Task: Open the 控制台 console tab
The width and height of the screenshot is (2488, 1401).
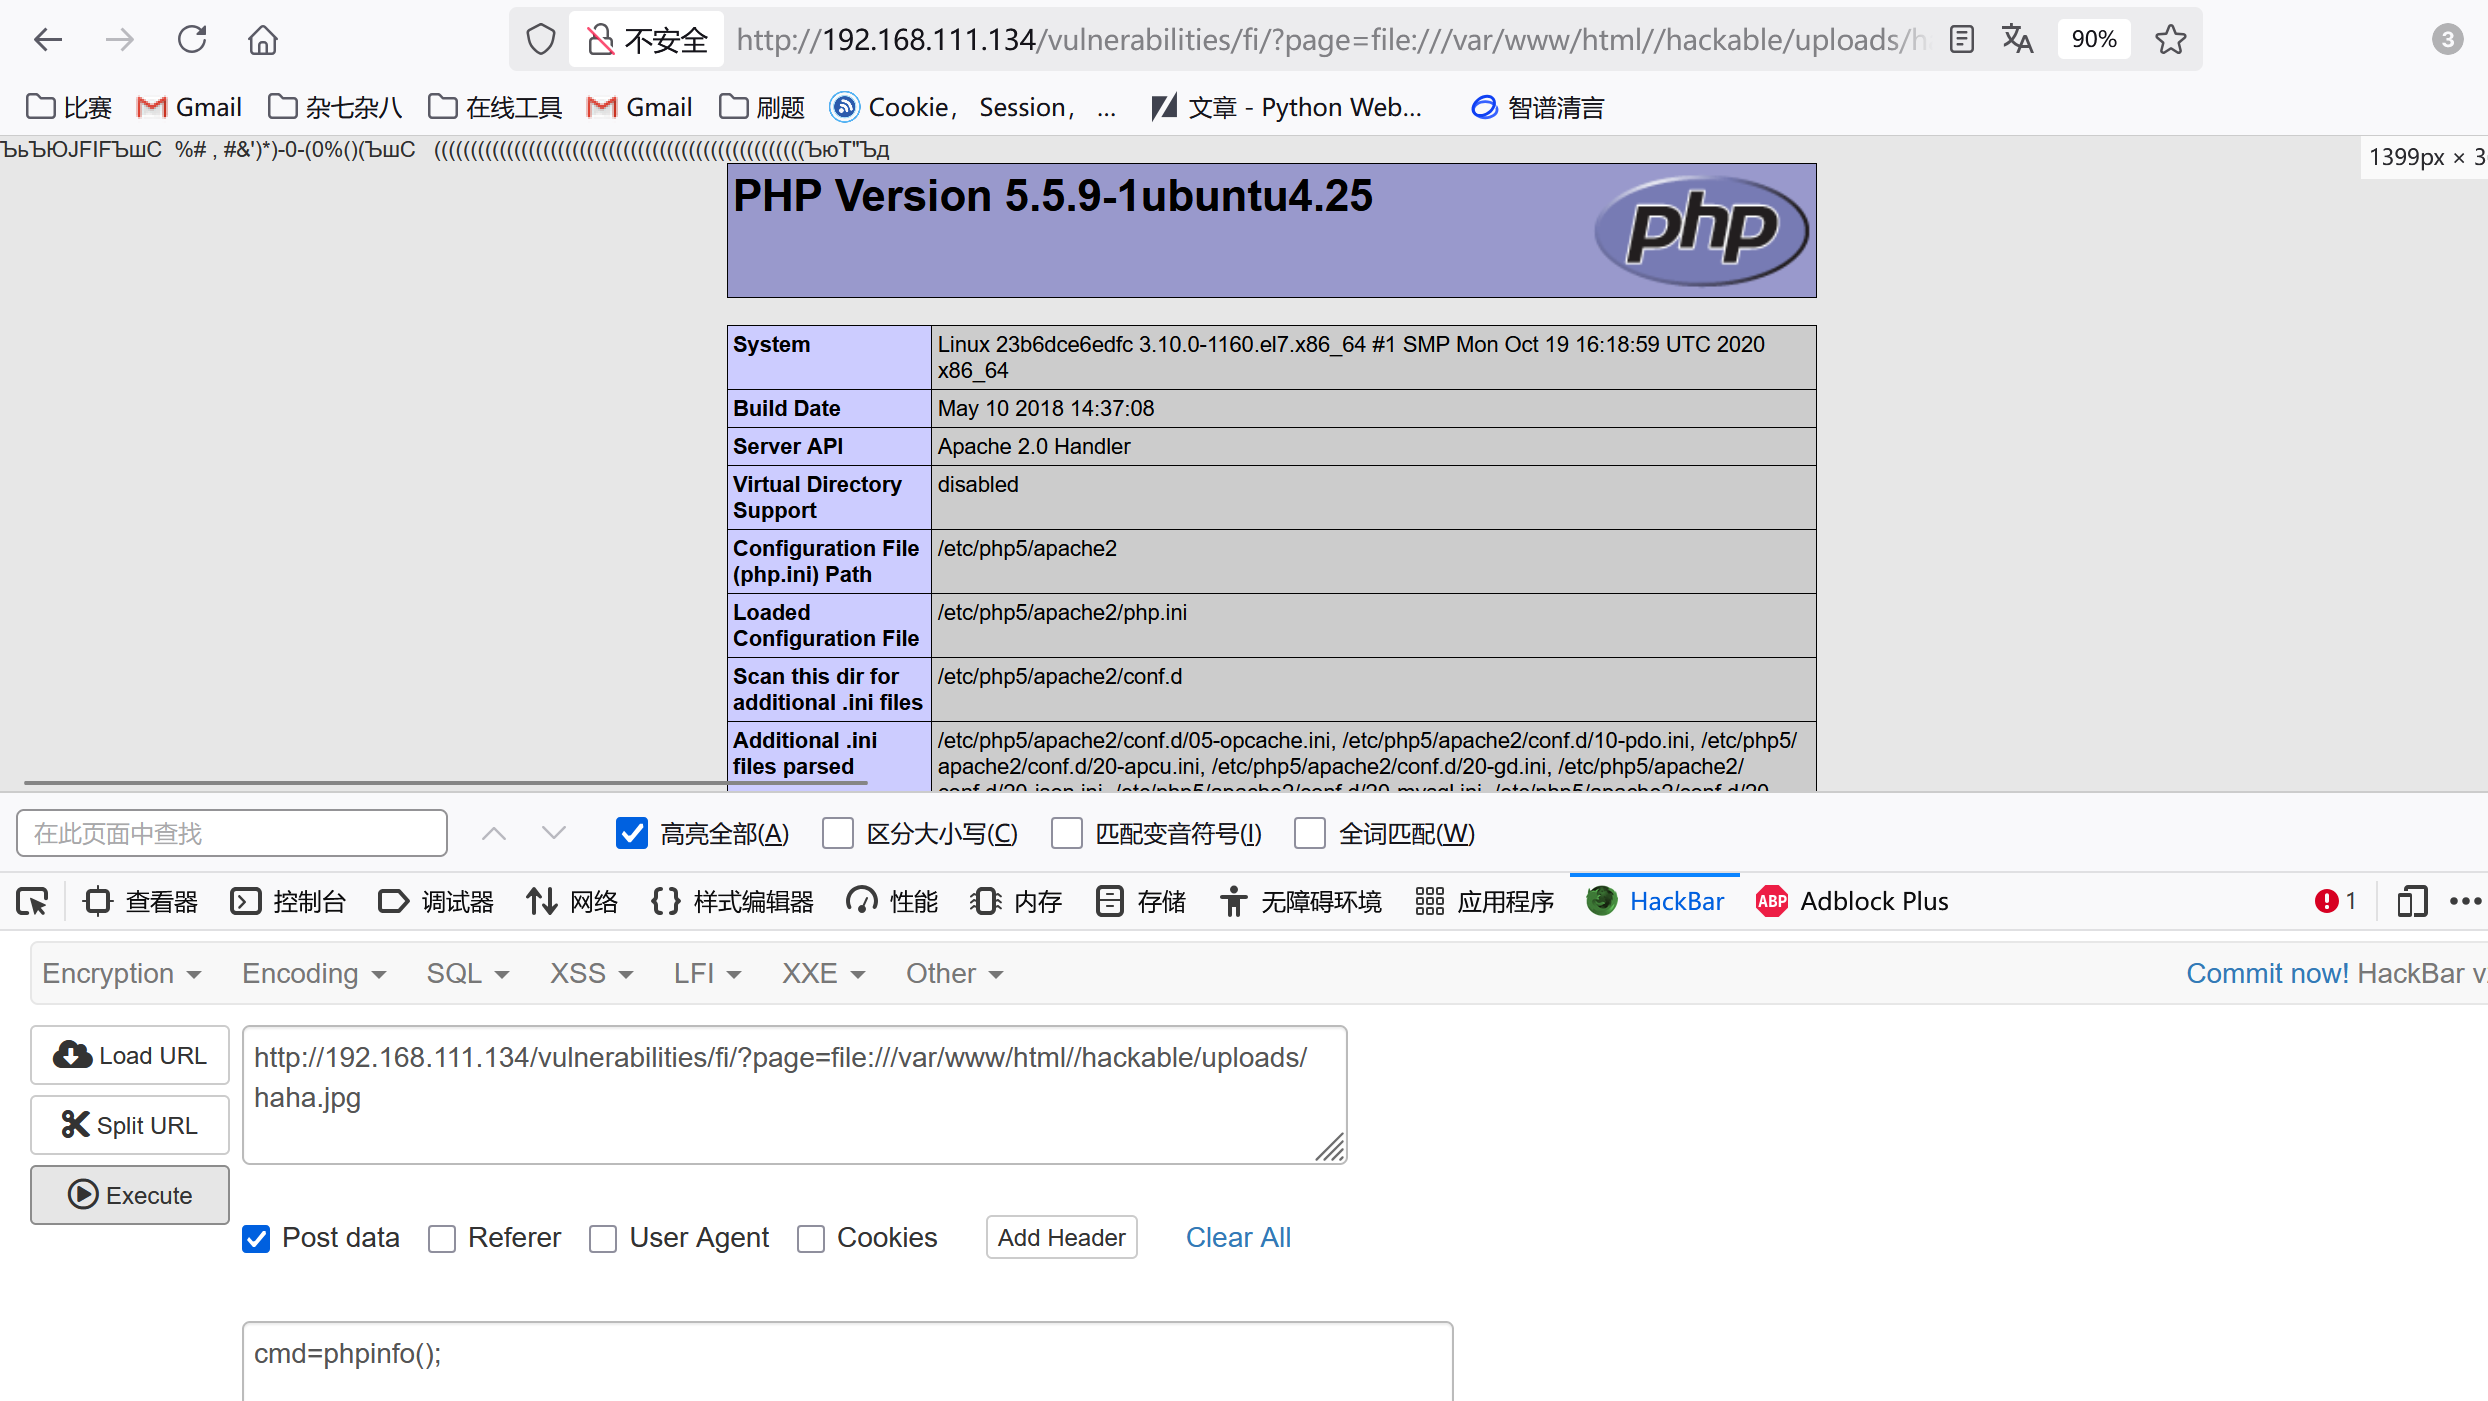Action: [x=288, y=902]
